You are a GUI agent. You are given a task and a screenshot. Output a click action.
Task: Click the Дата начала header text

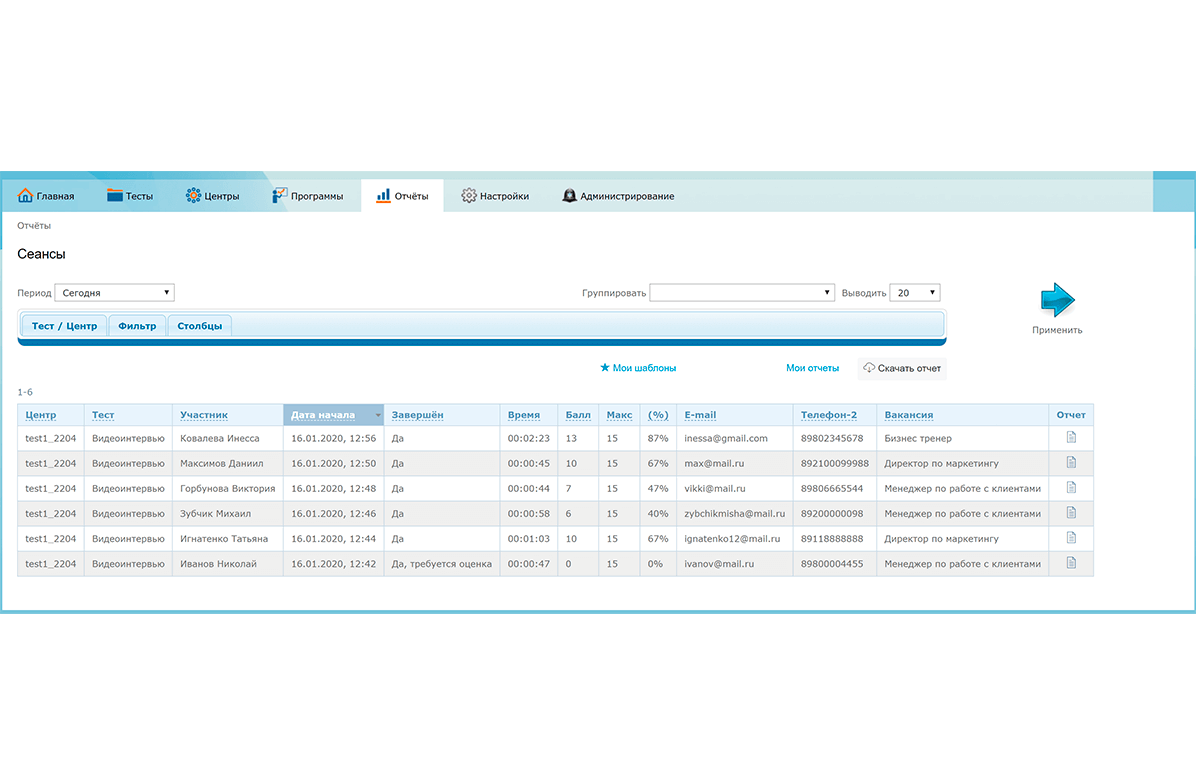point(323,415)
